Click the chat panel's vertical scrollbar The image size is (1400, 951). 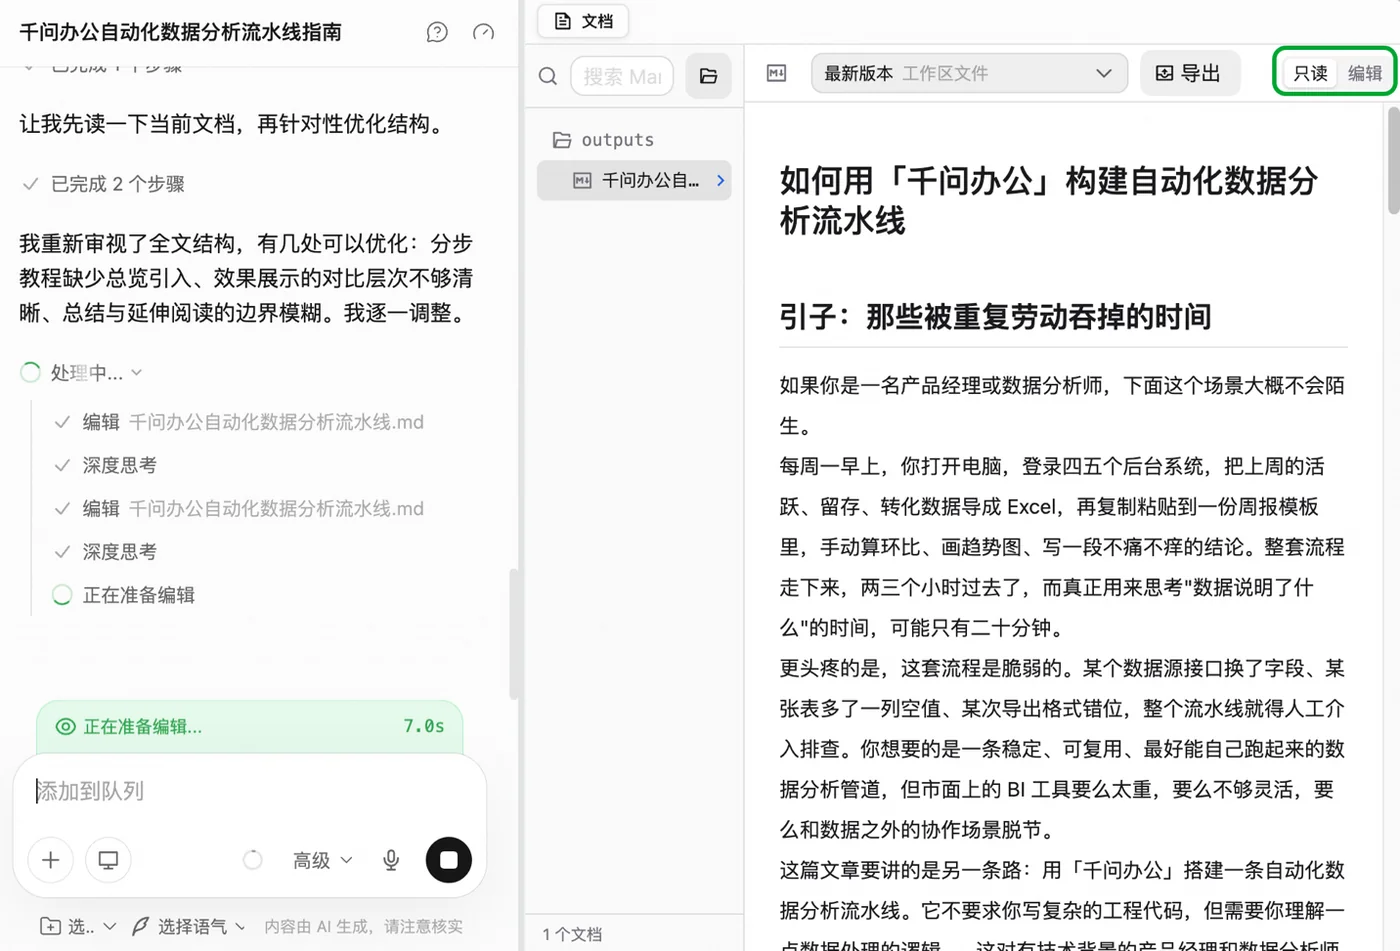(x=514, y=634)
